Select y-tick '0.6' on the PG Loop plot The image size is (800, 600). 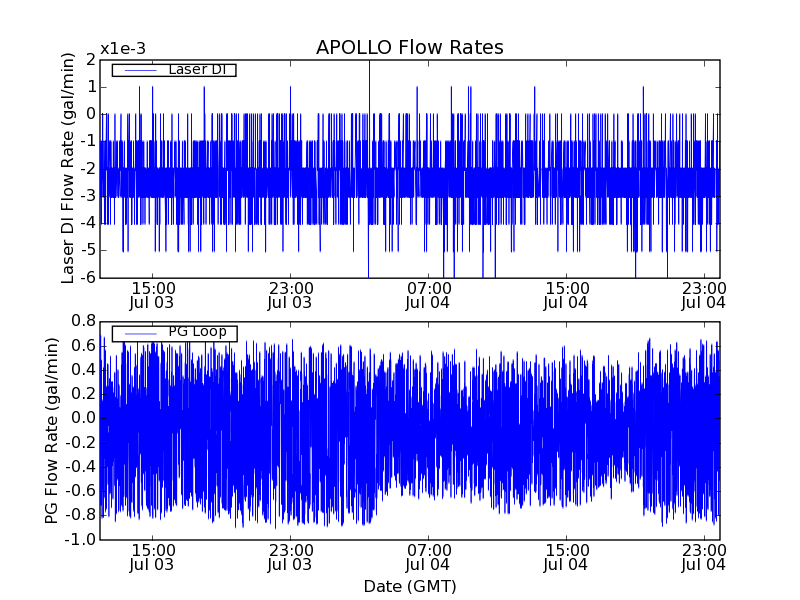pyautogui.click(x=84, y=346)
